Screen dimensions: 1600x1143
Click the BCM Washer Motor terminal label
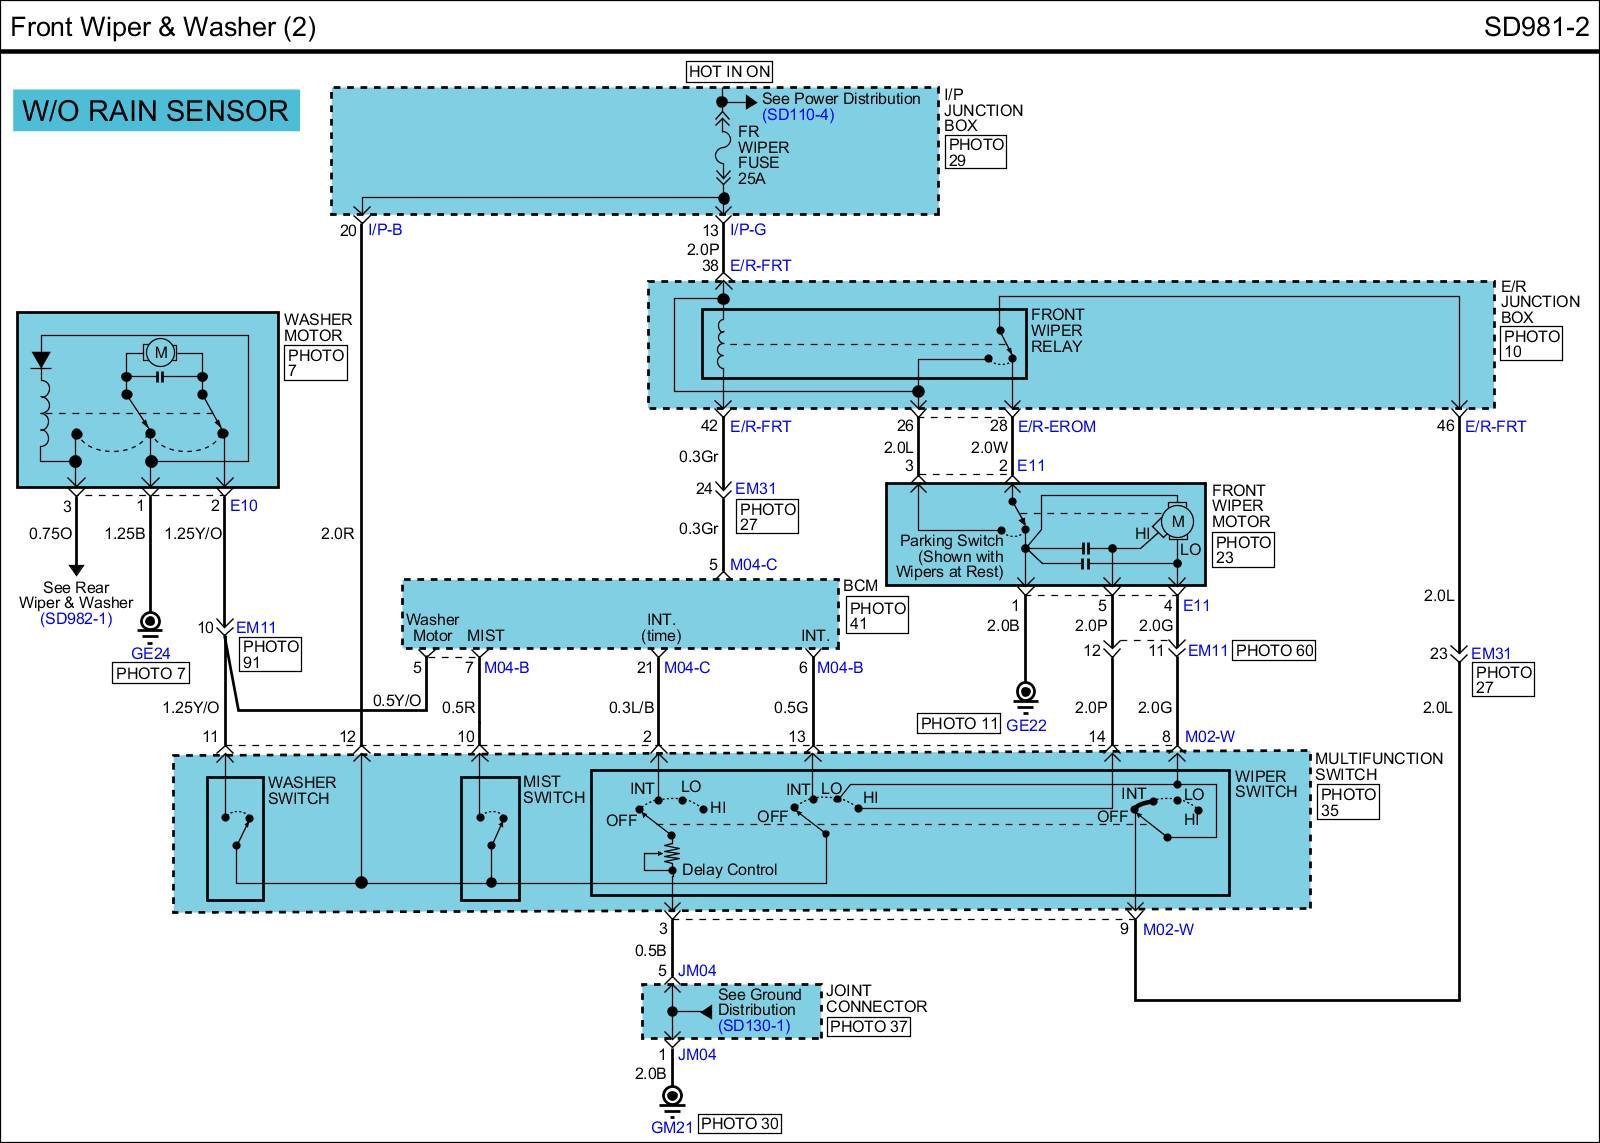pyautogui.click(x=433, y=628)
